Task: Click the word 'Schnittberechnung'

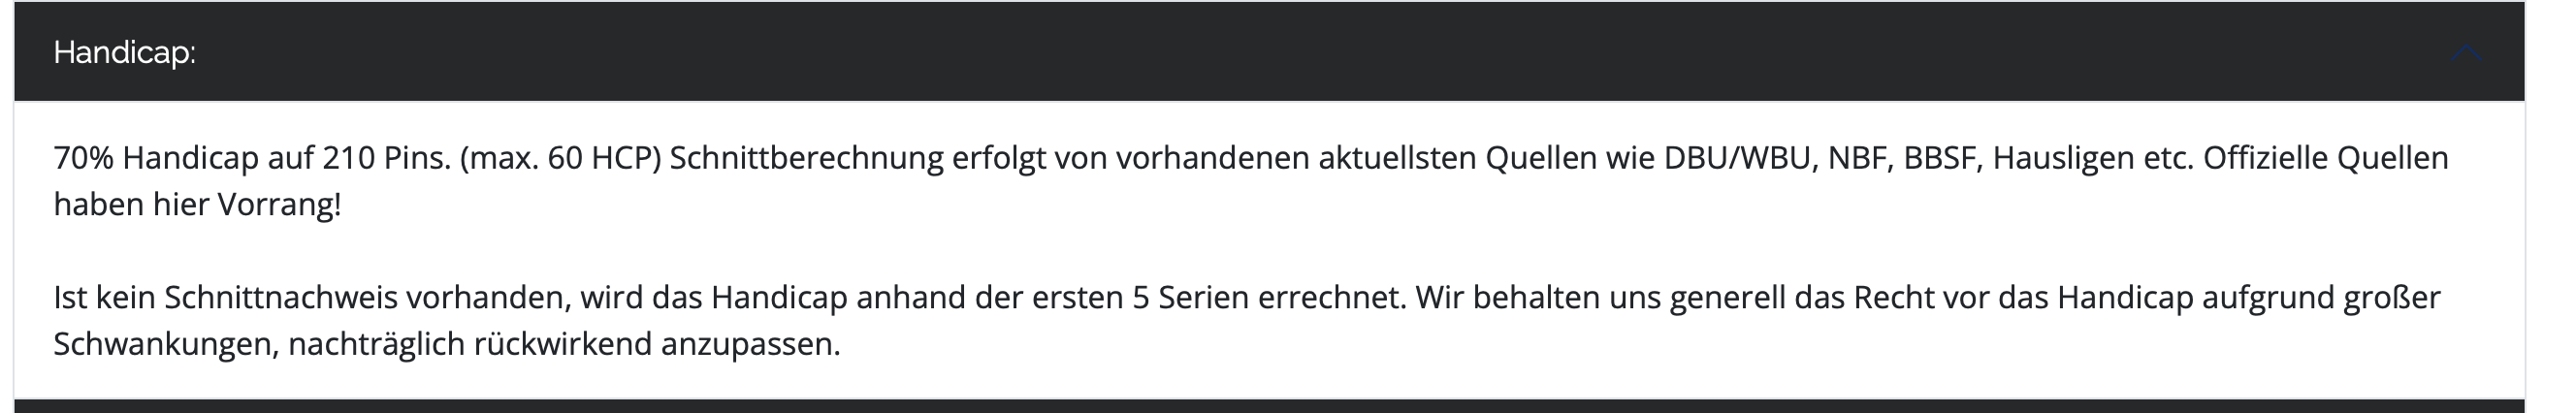Action: [806, 158]
